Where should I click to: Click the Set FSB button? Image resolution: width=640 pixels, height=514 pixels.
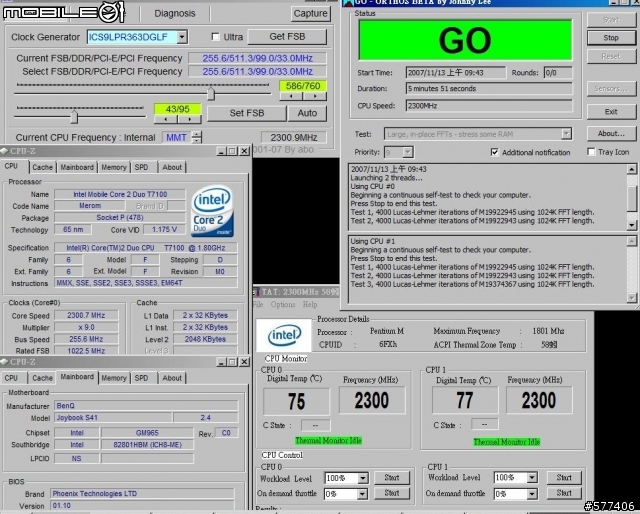247,113
